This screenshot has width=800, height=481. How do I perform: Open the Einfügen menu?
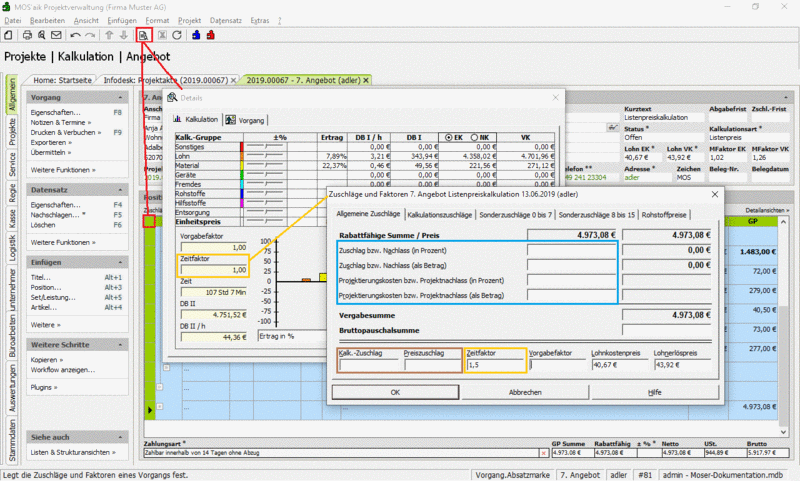pyautogui.click(x=122, y=20)
